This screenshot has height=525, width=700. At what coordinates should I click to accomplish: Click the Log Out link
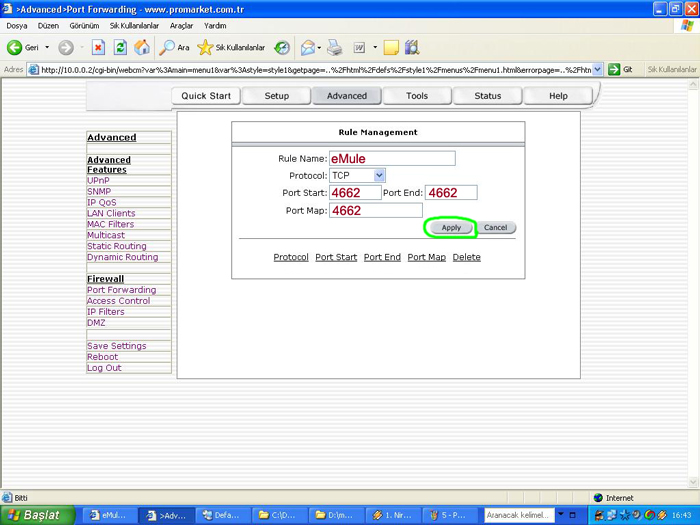pos(104,368)
